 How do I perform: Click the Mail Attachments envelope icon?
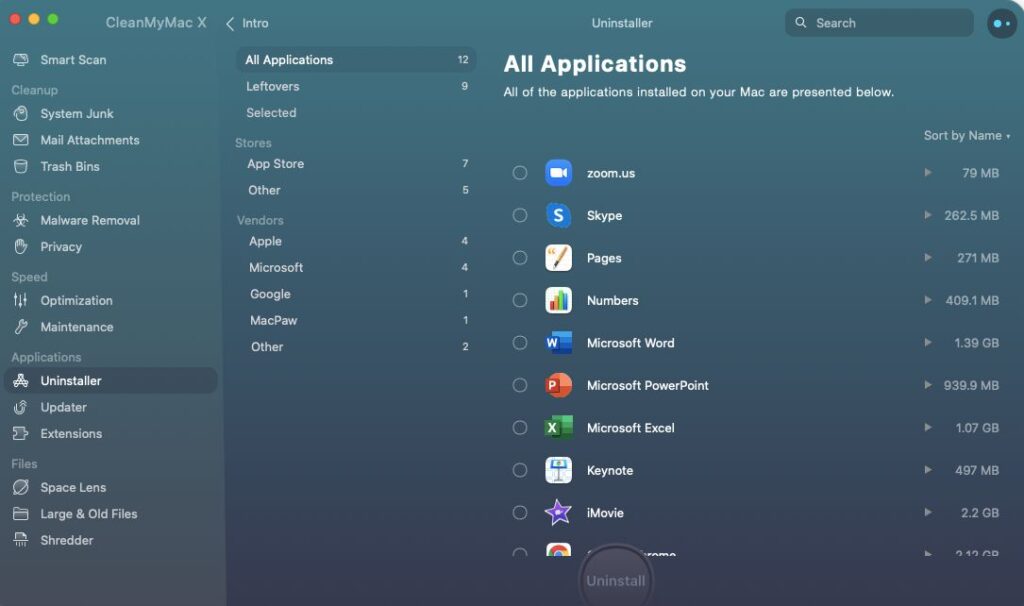(21, 140)
